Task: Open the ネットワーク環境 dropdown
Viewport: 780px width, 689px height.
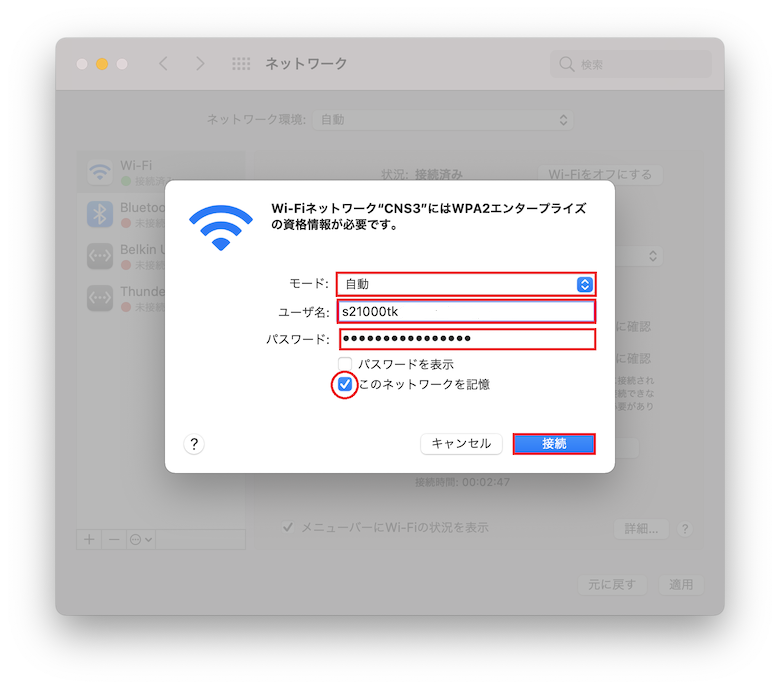Action: click(x=443, y=120)
